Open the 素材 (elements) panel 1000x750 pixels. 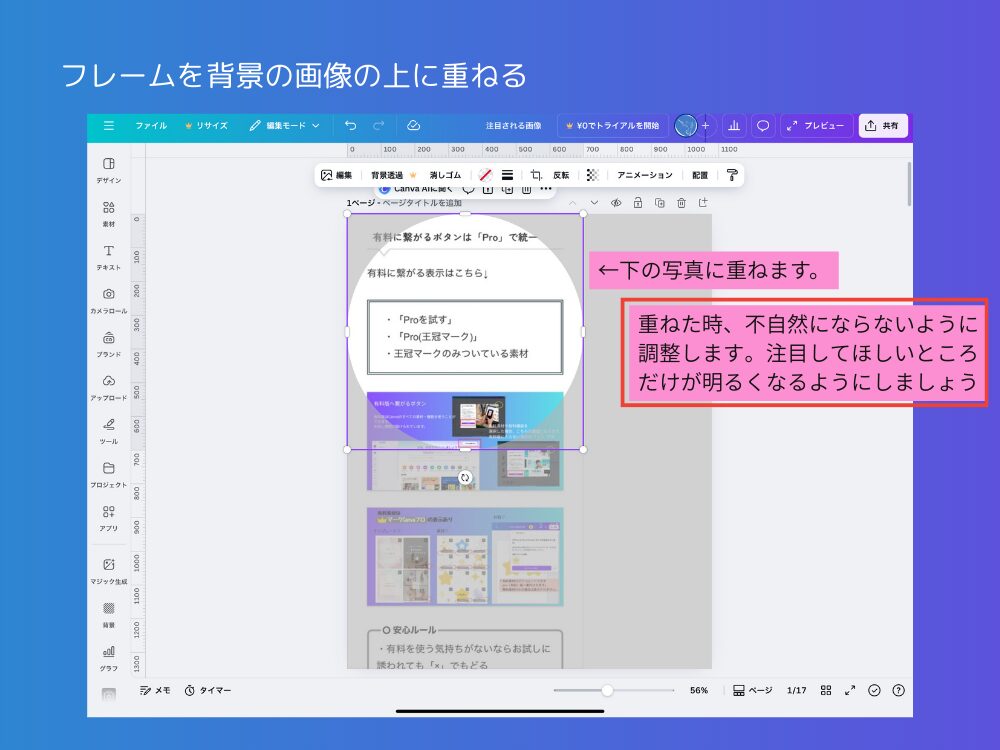[x=110, y=210]
